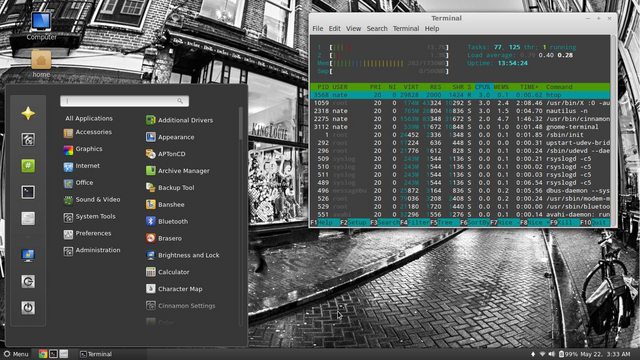The height and width of the screenshot is (360, 640).
Task: Launch the Appearance application
Action: pos(170,137)
